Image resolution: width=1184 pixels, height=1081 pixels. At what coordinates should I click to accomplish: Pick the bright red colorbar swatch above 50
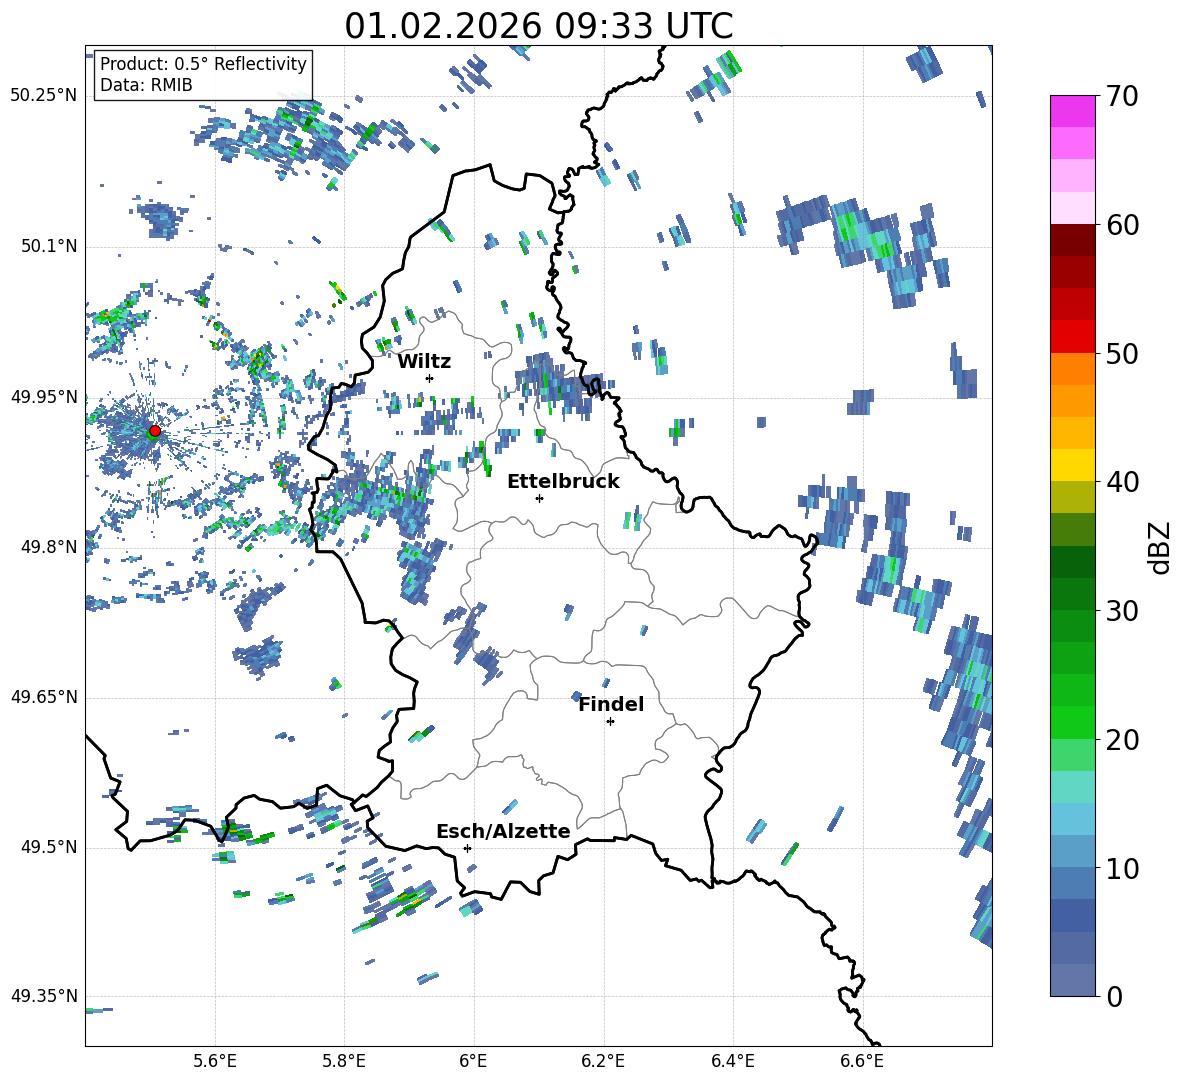coord(1072,337)
